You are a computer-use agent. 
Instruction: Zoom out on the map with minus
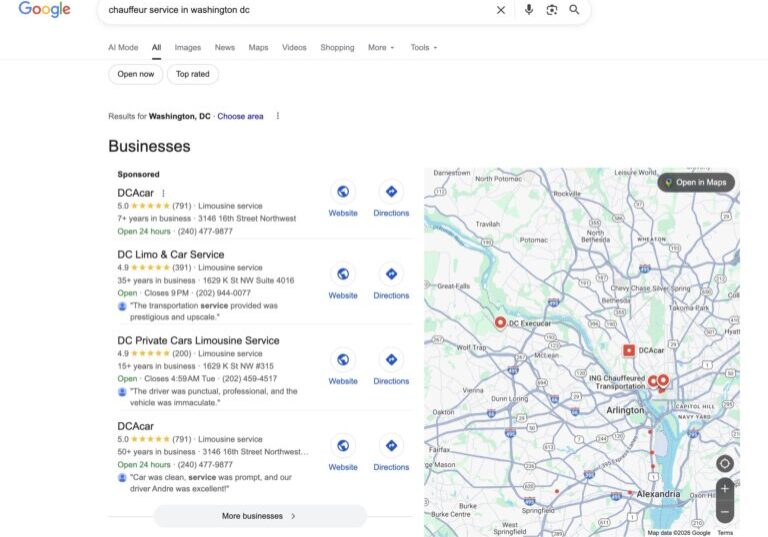(x=725, y=512)
